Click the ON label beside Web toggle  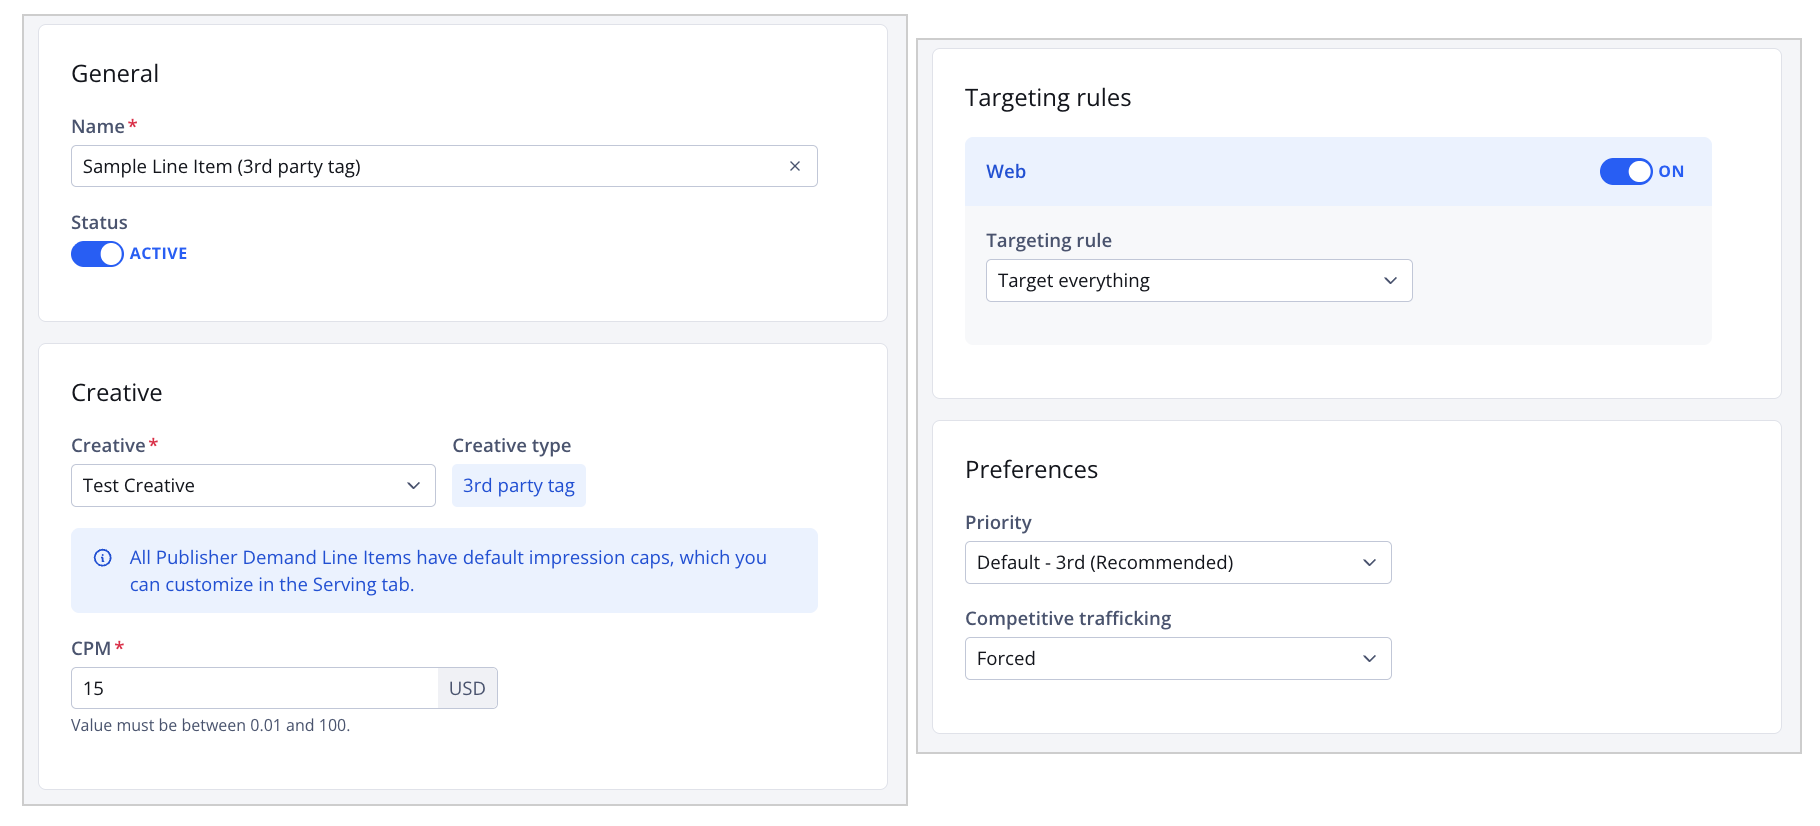tap(1671, 172)
